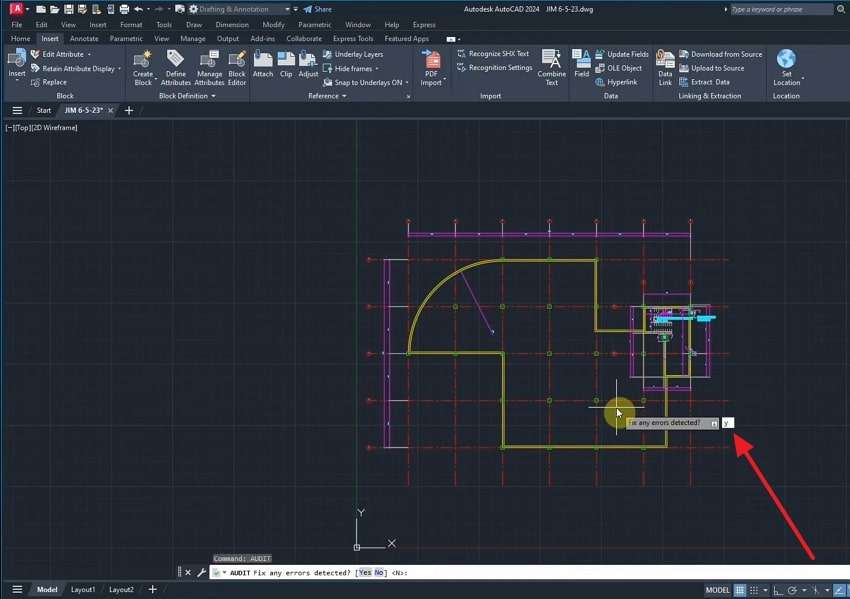Screen dimensions: 850x599
Task: Click the Replace block button
Action: (49, 82)
